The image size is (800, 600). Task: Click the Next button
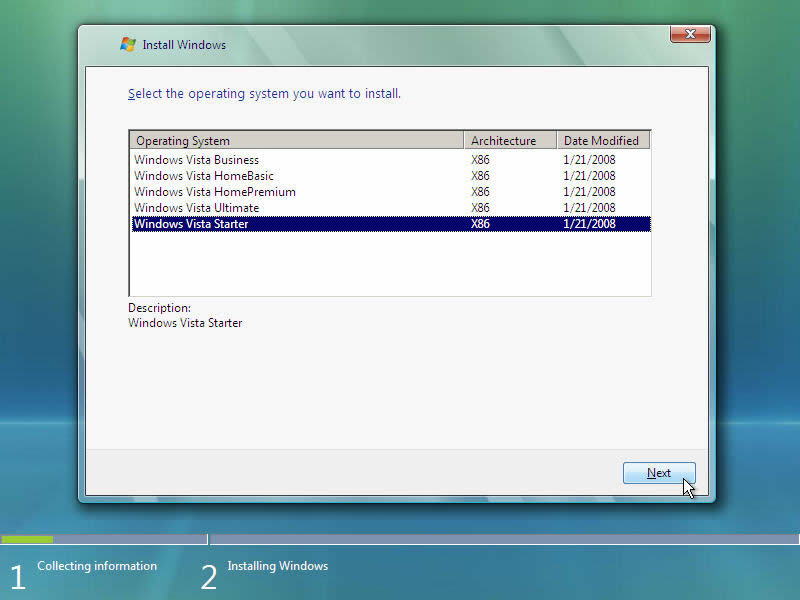(x=659, y=473)
